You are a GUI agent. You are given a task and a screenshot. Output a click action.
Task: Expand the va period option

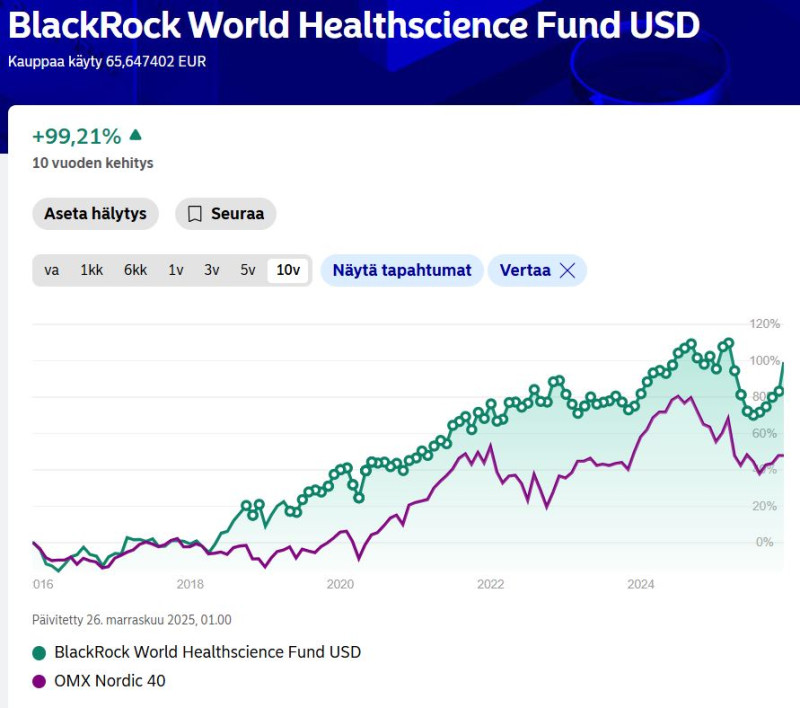click(x=52, y=269)
